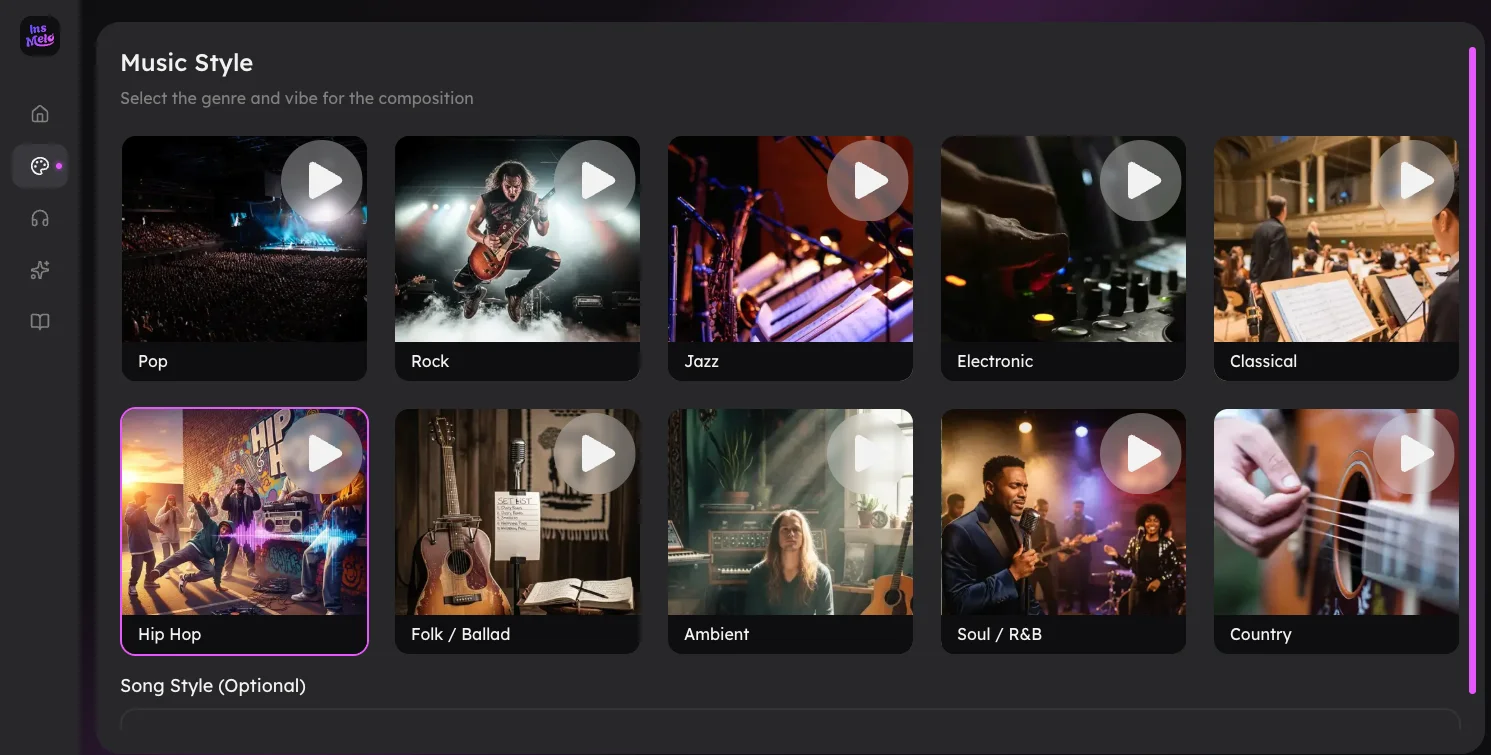Play the Rock genre preview
This screenshot has width=1491, height=755.
tap(595, 181)
